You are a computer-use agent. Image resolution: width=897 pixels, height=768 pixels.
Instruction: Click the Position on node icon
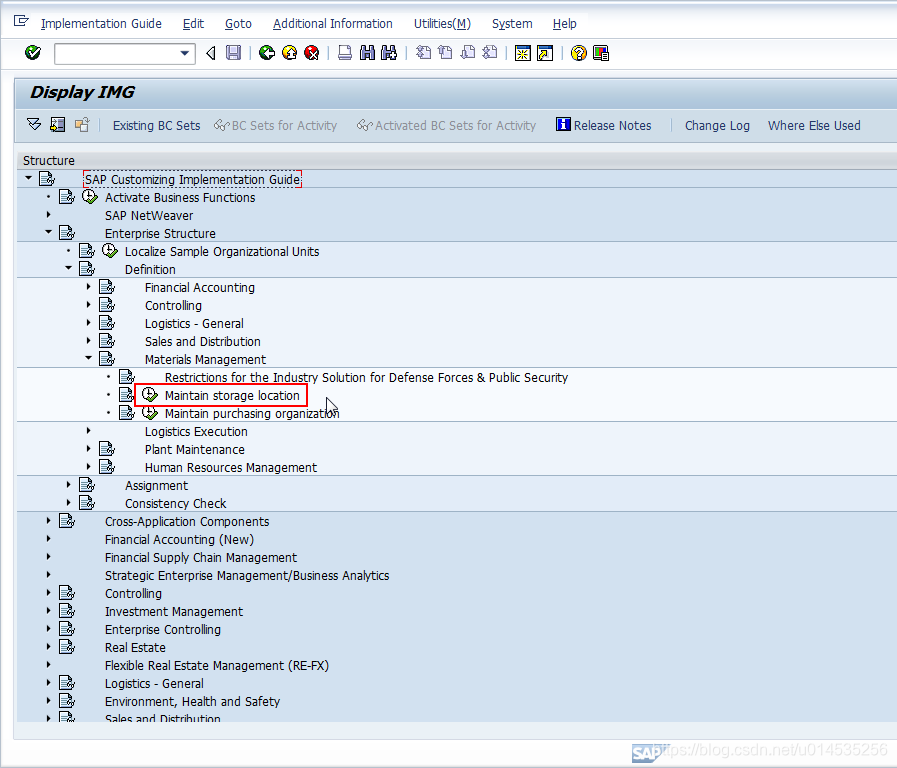click(x=58, y=124)
